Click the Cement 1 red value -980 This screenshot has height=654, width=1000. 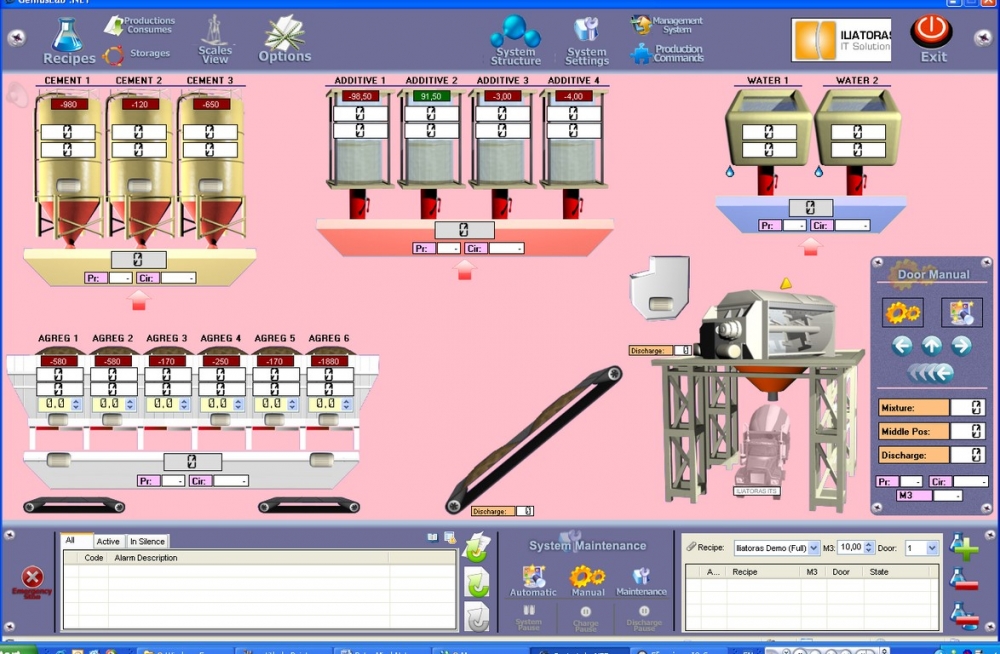pyautogui.click(x=69, y=104)
